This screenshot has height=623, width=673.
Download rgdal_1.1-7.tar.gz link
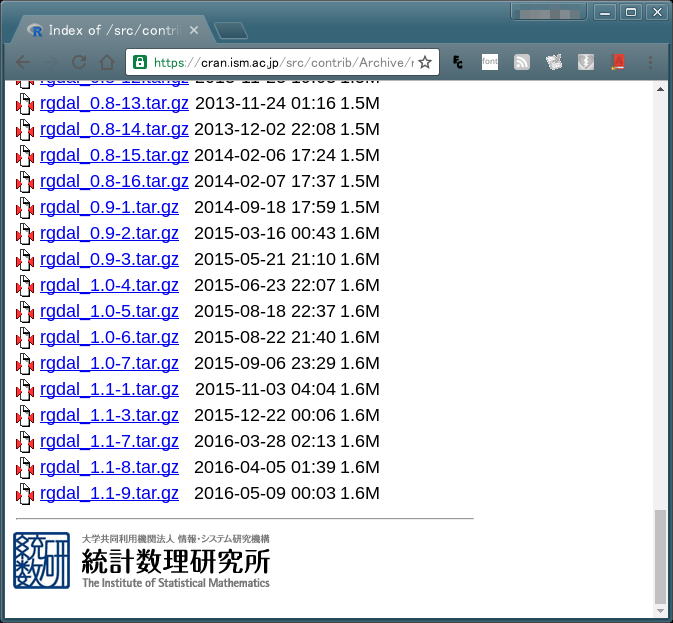pos(109,442)
